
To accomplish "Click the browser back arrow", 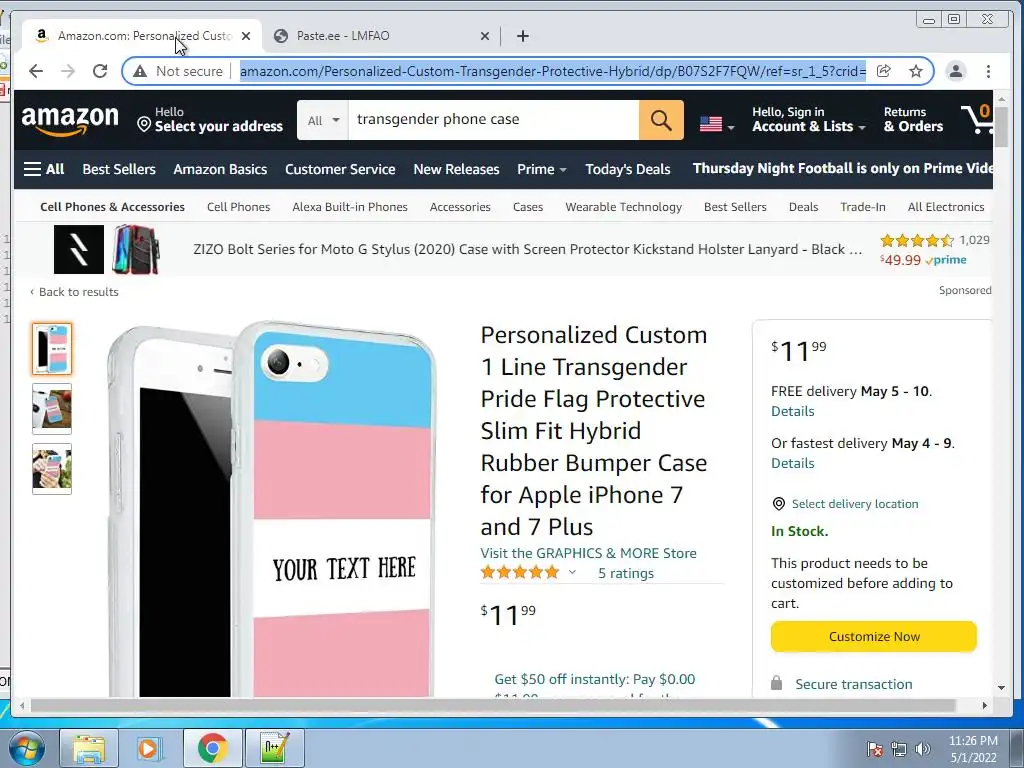I will [36, 71].
